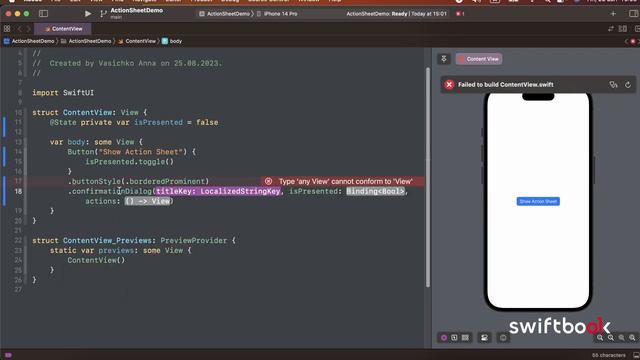Click the inline error 'any View' cannot conform
The image size is (640, 360).
[343, 181]
